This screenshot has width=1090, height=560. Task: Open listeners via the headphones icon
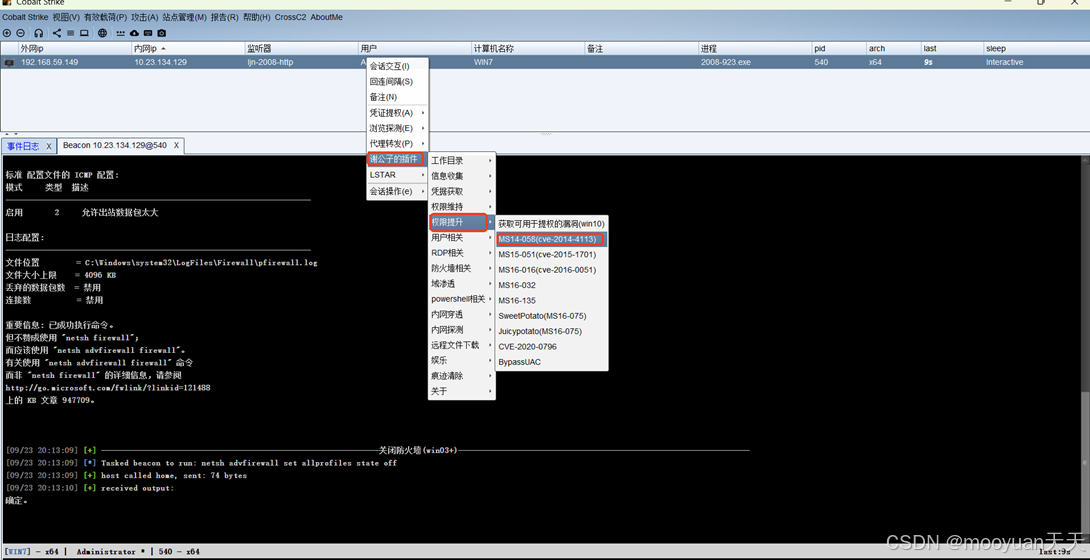(x=39, y=33)
